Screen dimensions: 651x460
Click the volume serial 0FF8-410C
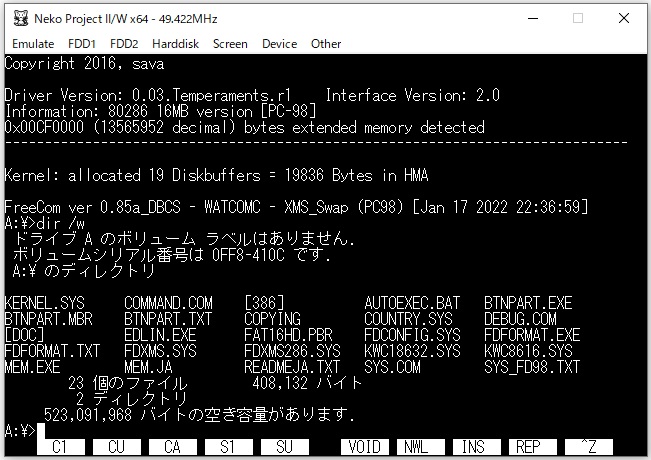[248, 254]
